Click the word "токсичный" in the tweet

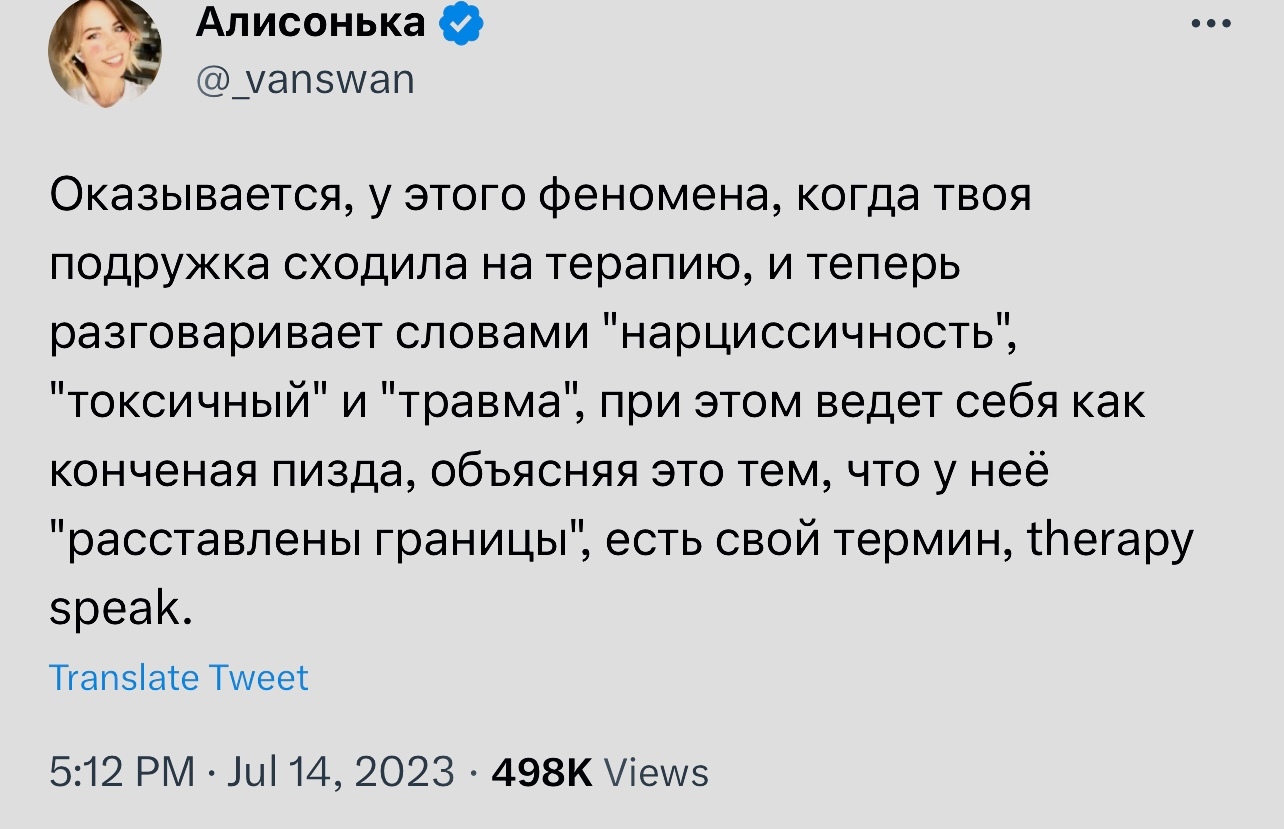pyautogui.click(x=186, y=402)
